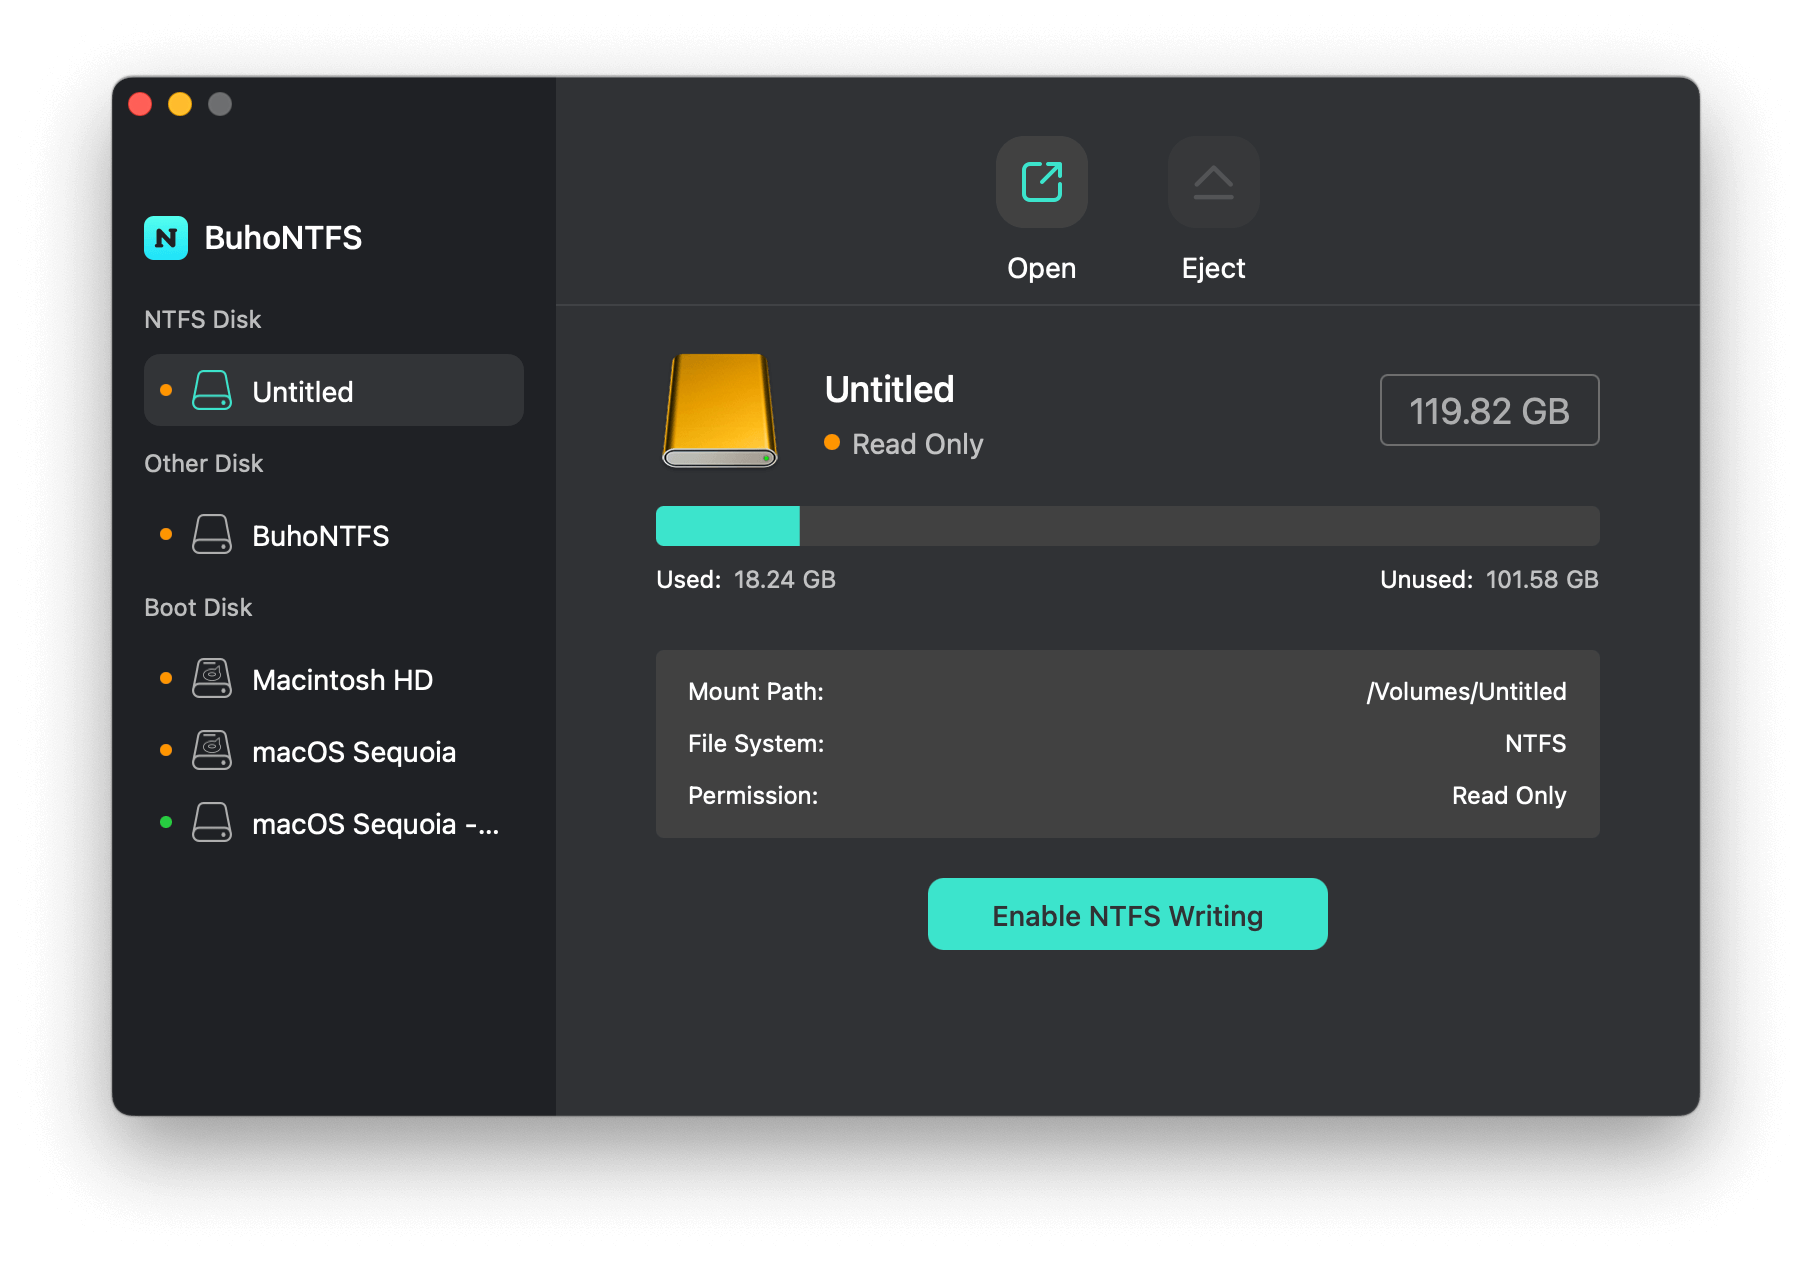
Task: Click the Macintosh HD boot disk icon
Action: [212, 679]
